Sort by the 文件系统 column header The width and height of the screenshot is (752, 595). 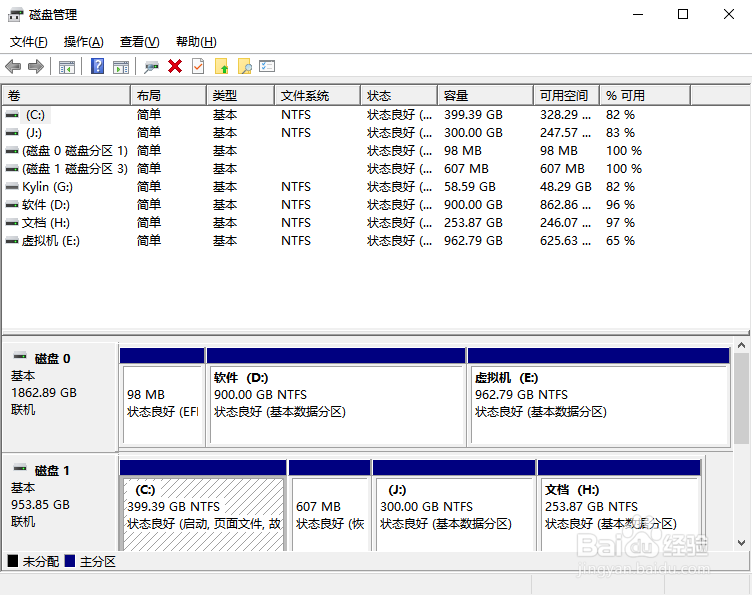coord(317,95)
